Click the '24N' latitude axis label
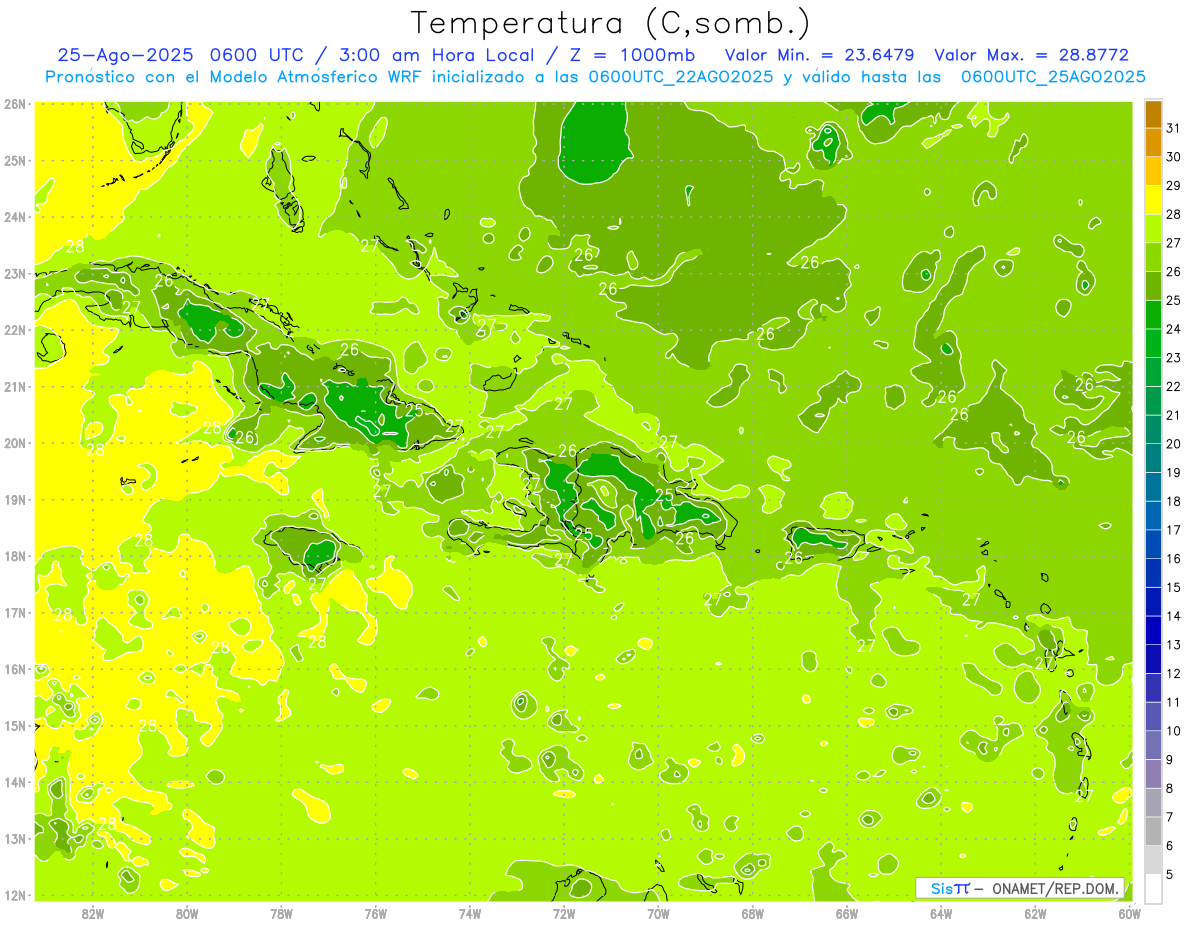This screenshot has height=927, width=1200. [x=15, y=217]
